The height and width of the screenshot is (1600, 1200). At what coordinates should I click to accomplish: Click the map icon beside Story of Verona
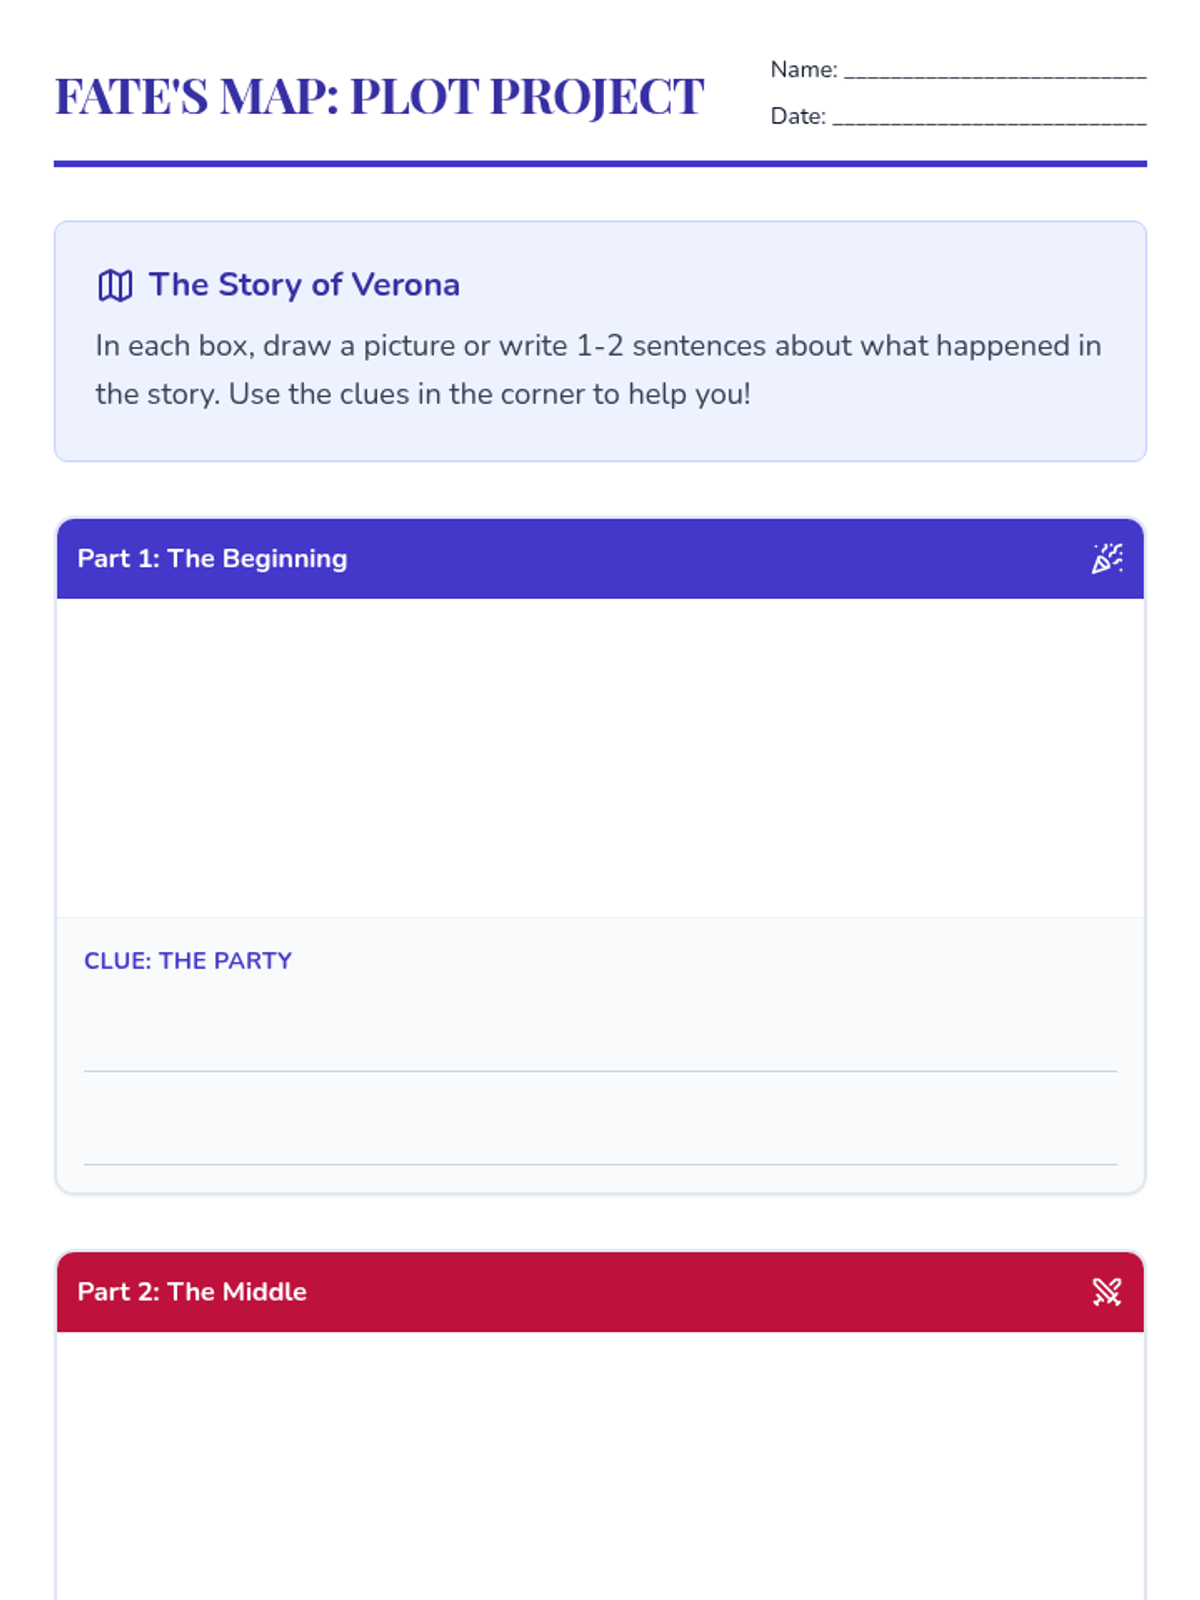pos(115,285)
